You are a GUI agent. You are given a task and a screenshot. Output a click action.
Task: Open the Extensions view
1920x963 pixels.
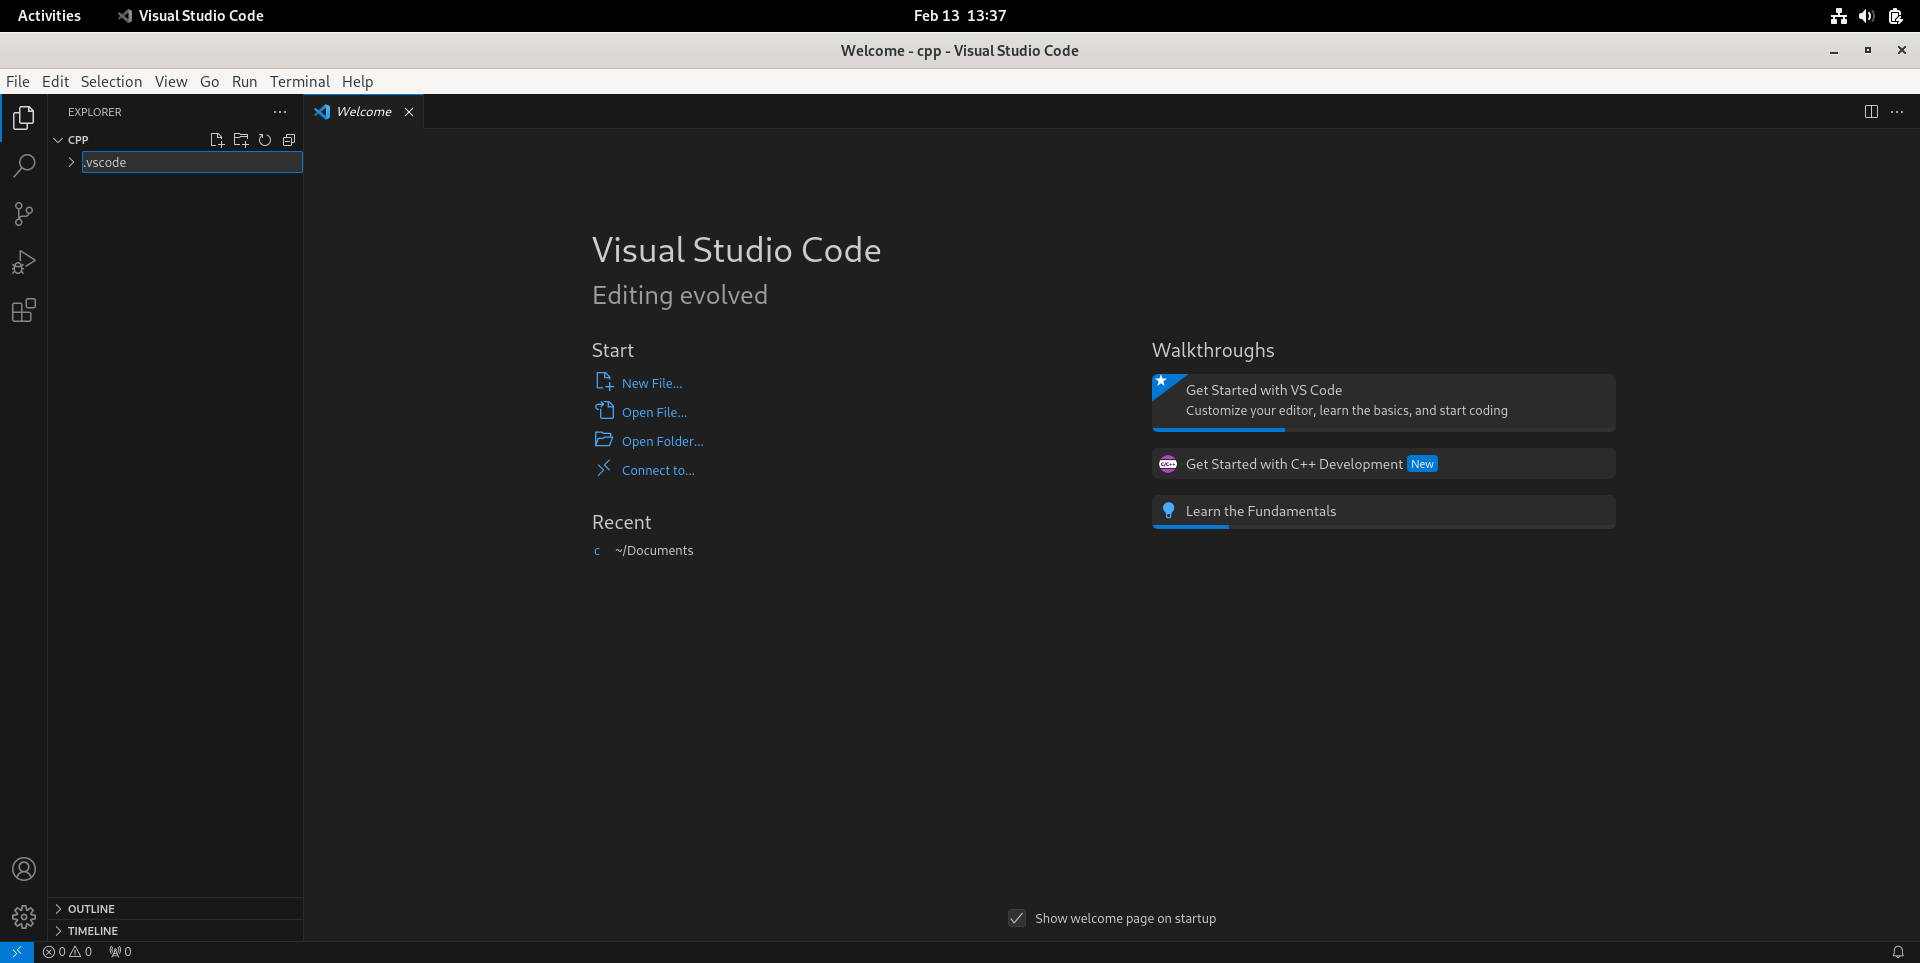24,310
